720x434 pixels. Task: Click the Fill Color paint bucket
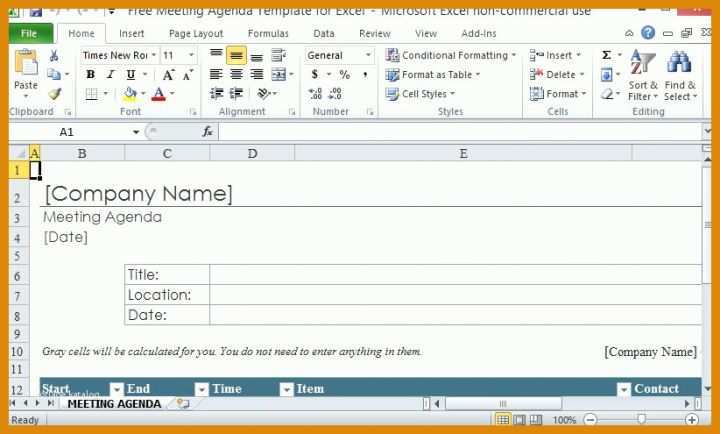130,94
